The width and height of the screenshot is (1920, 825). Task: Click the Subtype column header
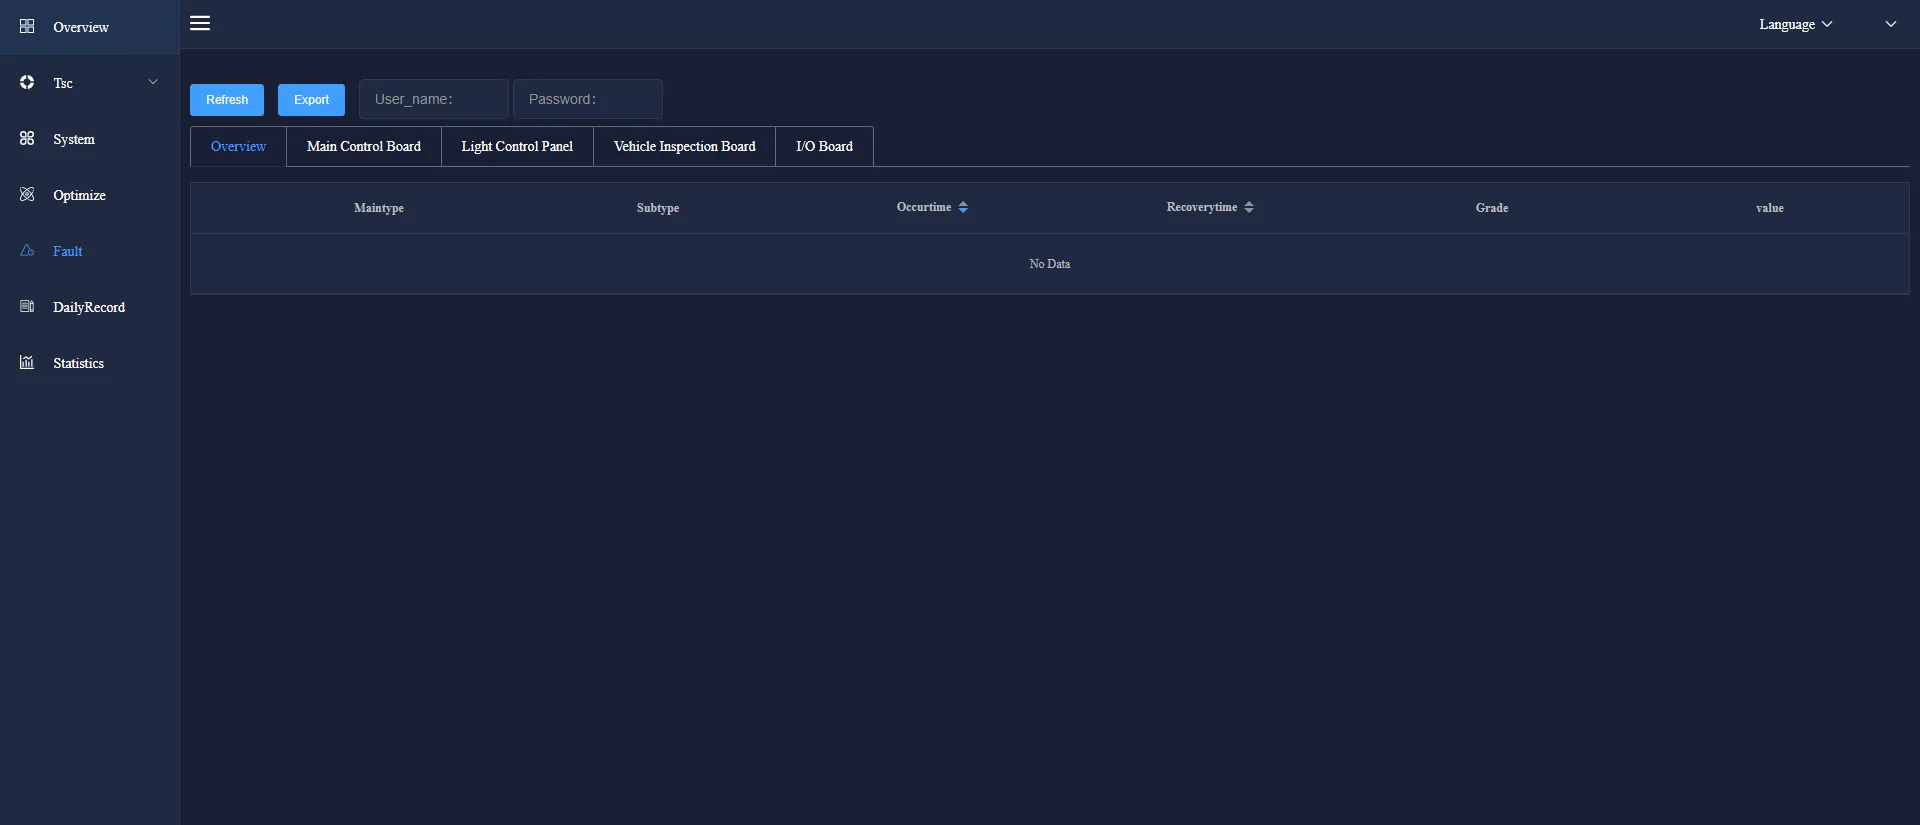pos(658,208)
